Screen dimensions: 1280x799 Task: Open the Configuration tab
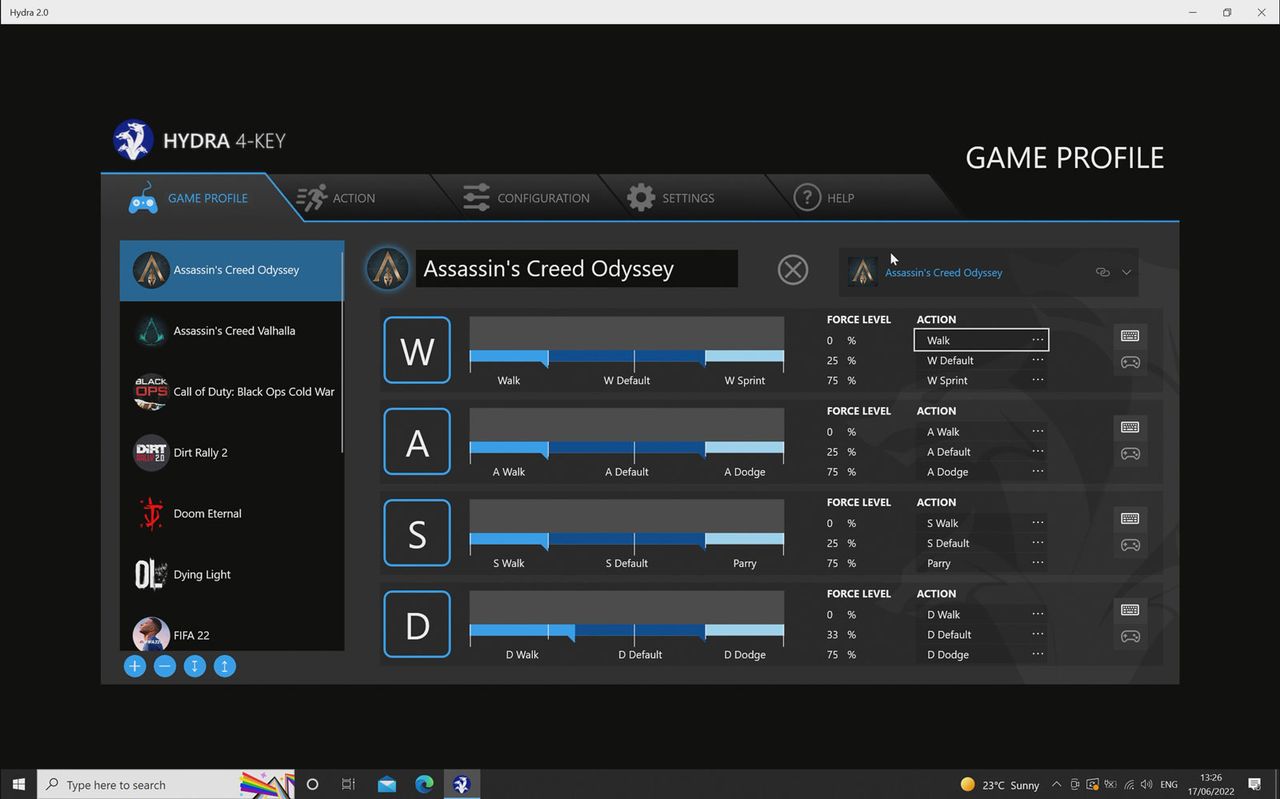tap(526, 198)
